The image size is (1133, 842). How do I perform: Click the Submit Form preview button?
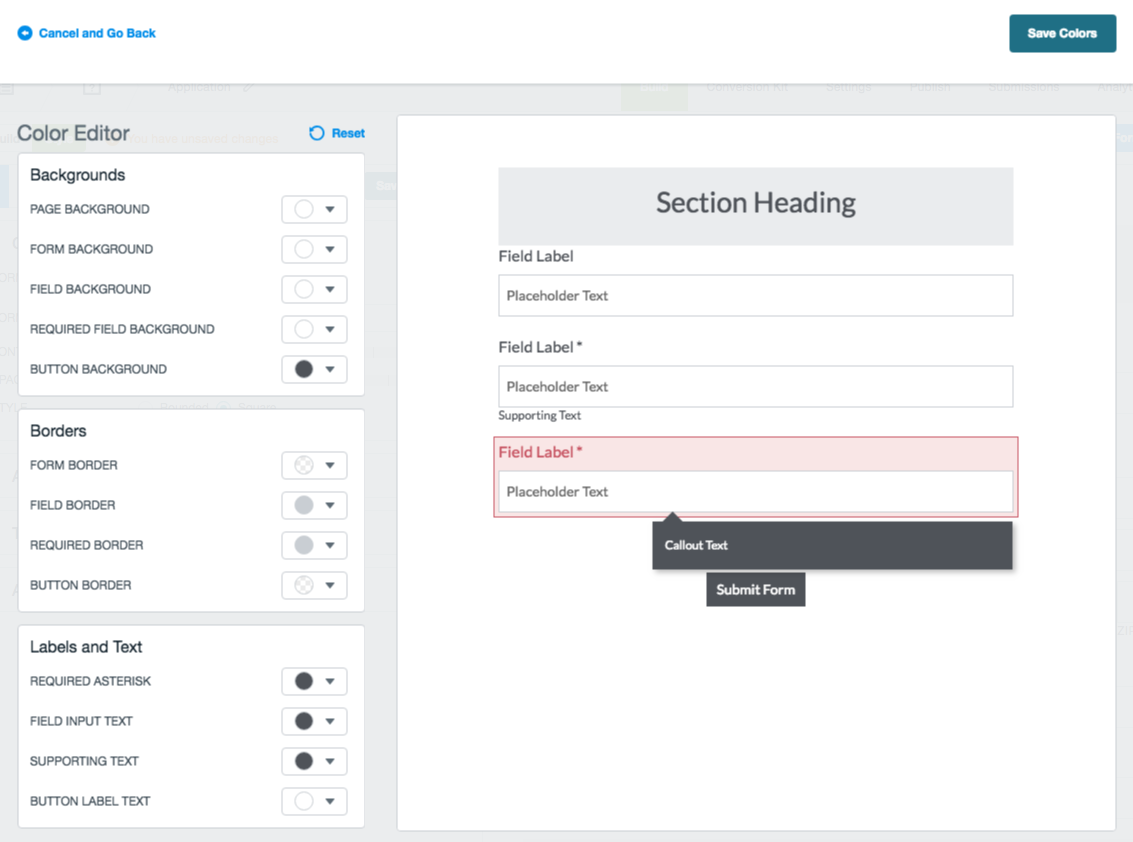point(755,590)
